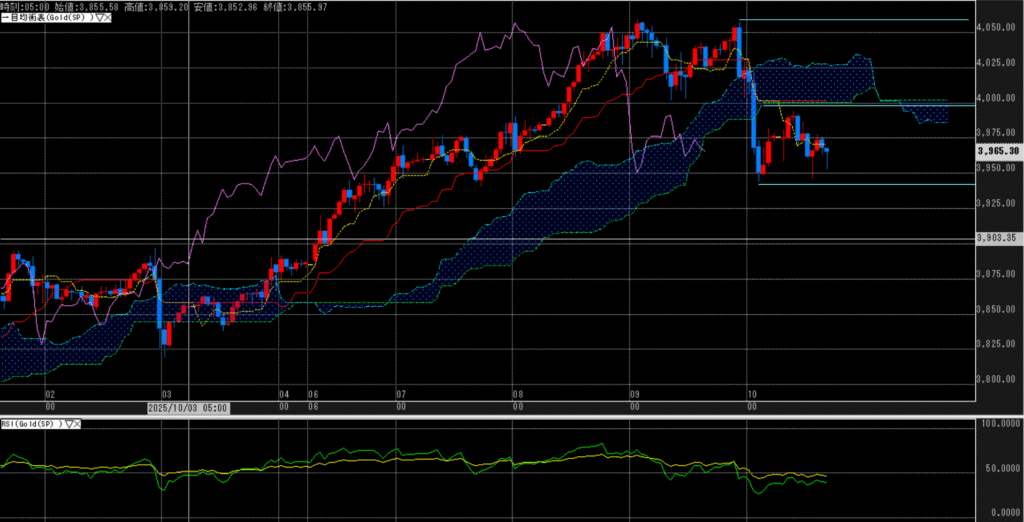Click the 09 date label on time axis

(634, 395)
